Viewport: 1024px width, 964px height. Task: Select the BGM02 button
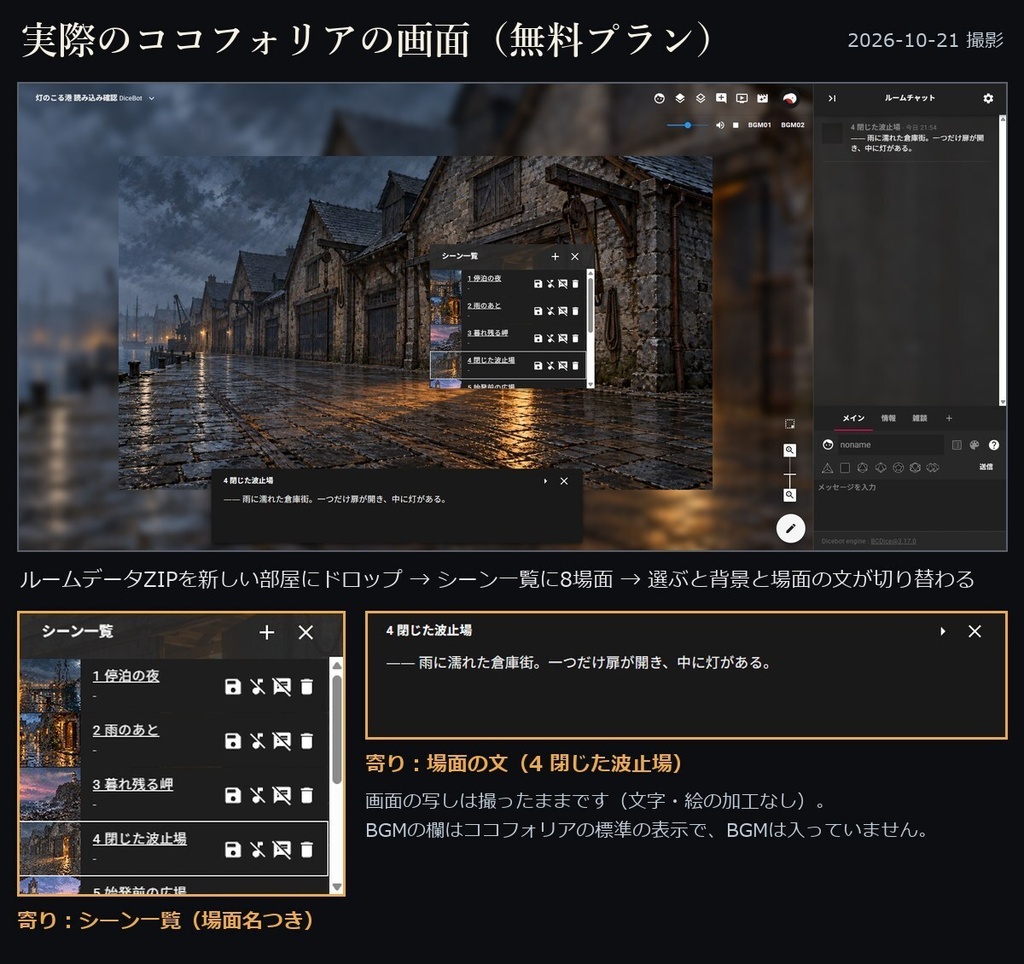[x=793, y=125]
